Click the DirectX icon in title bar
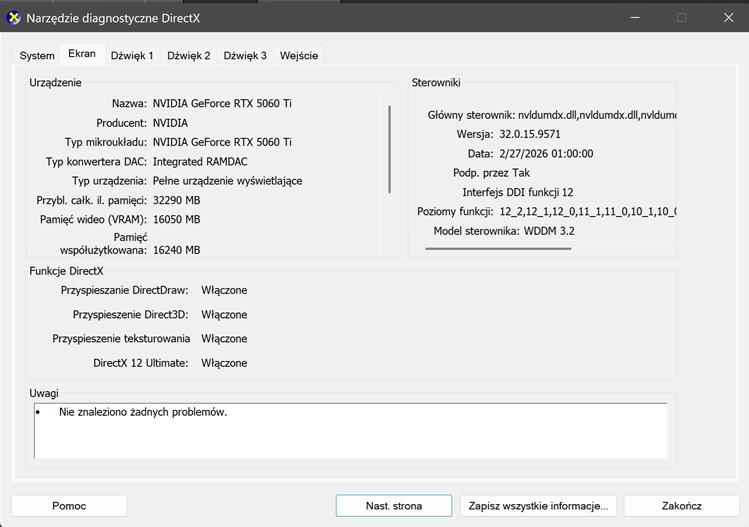This screenshot has height=527, width=749. pyautogui.click(x=14, y=17)
